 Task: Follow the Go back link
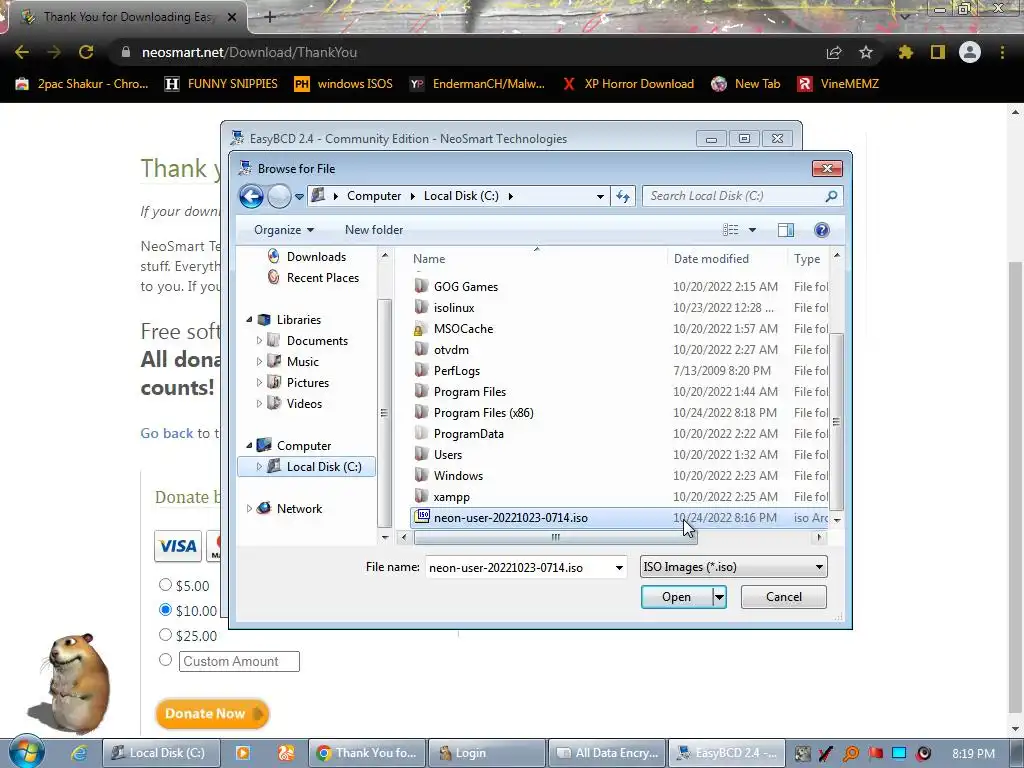coord(167,433)
